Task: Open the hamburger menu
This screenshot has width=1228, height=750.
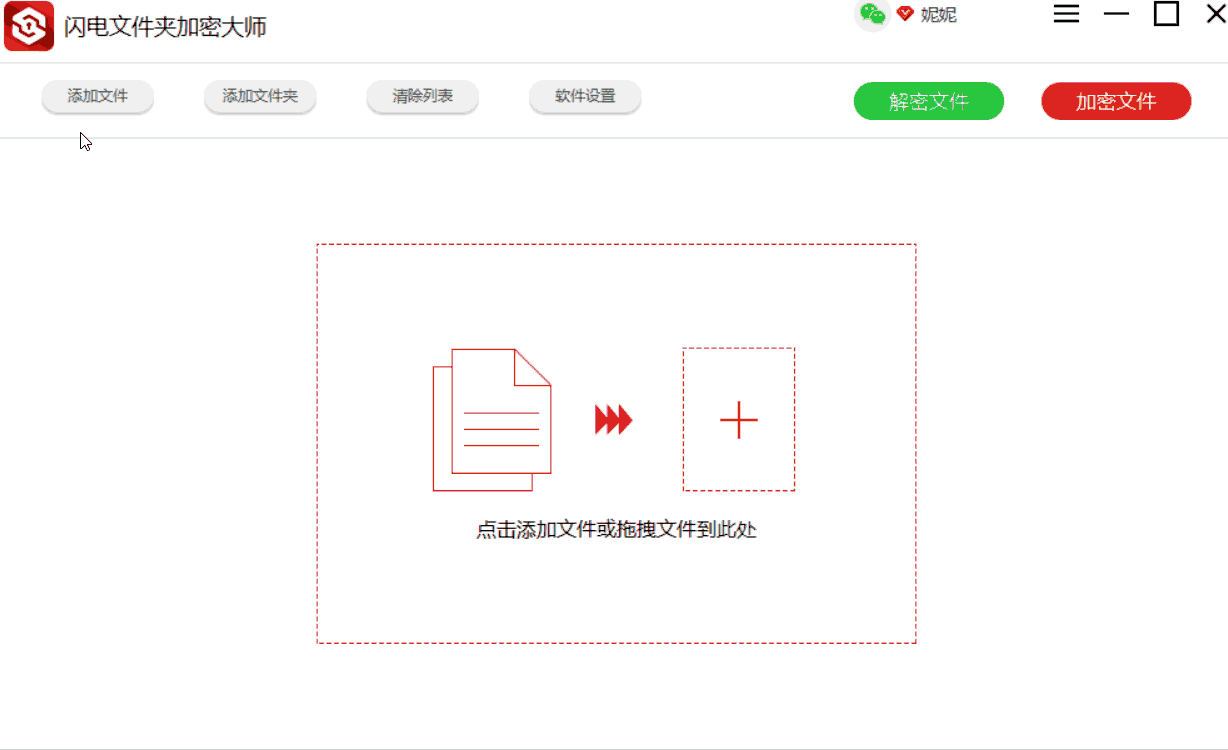Action: 1066,14
